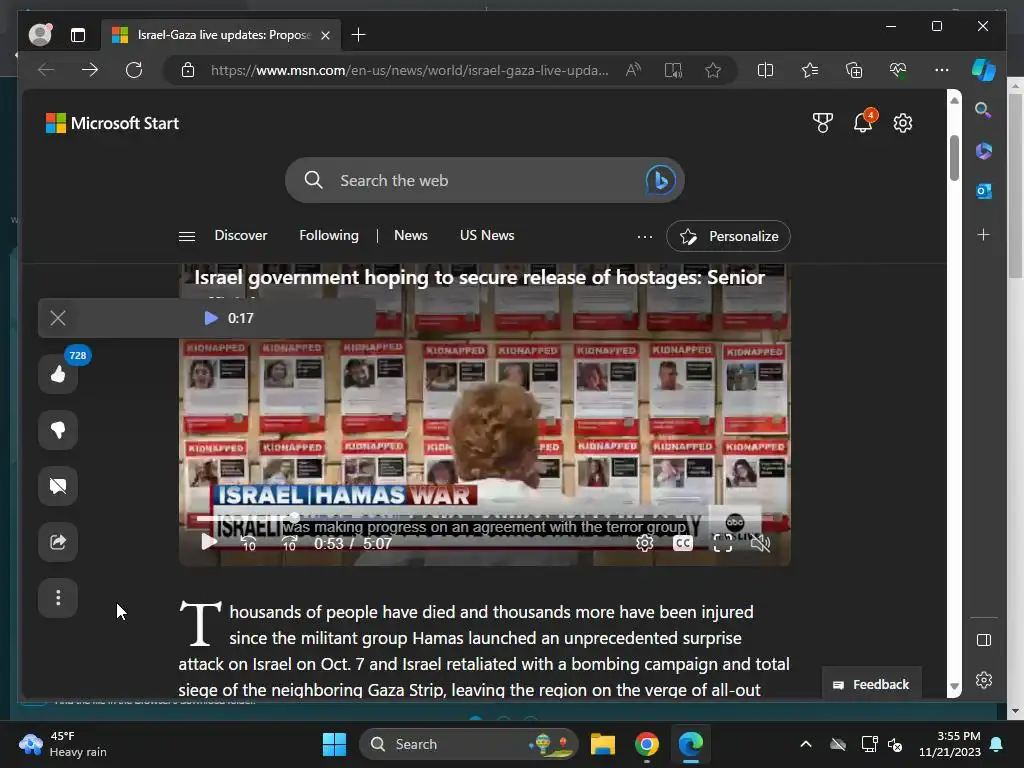Expand more navigation categories ellipsis
The image size is (1024, 768).
point(645,236)
